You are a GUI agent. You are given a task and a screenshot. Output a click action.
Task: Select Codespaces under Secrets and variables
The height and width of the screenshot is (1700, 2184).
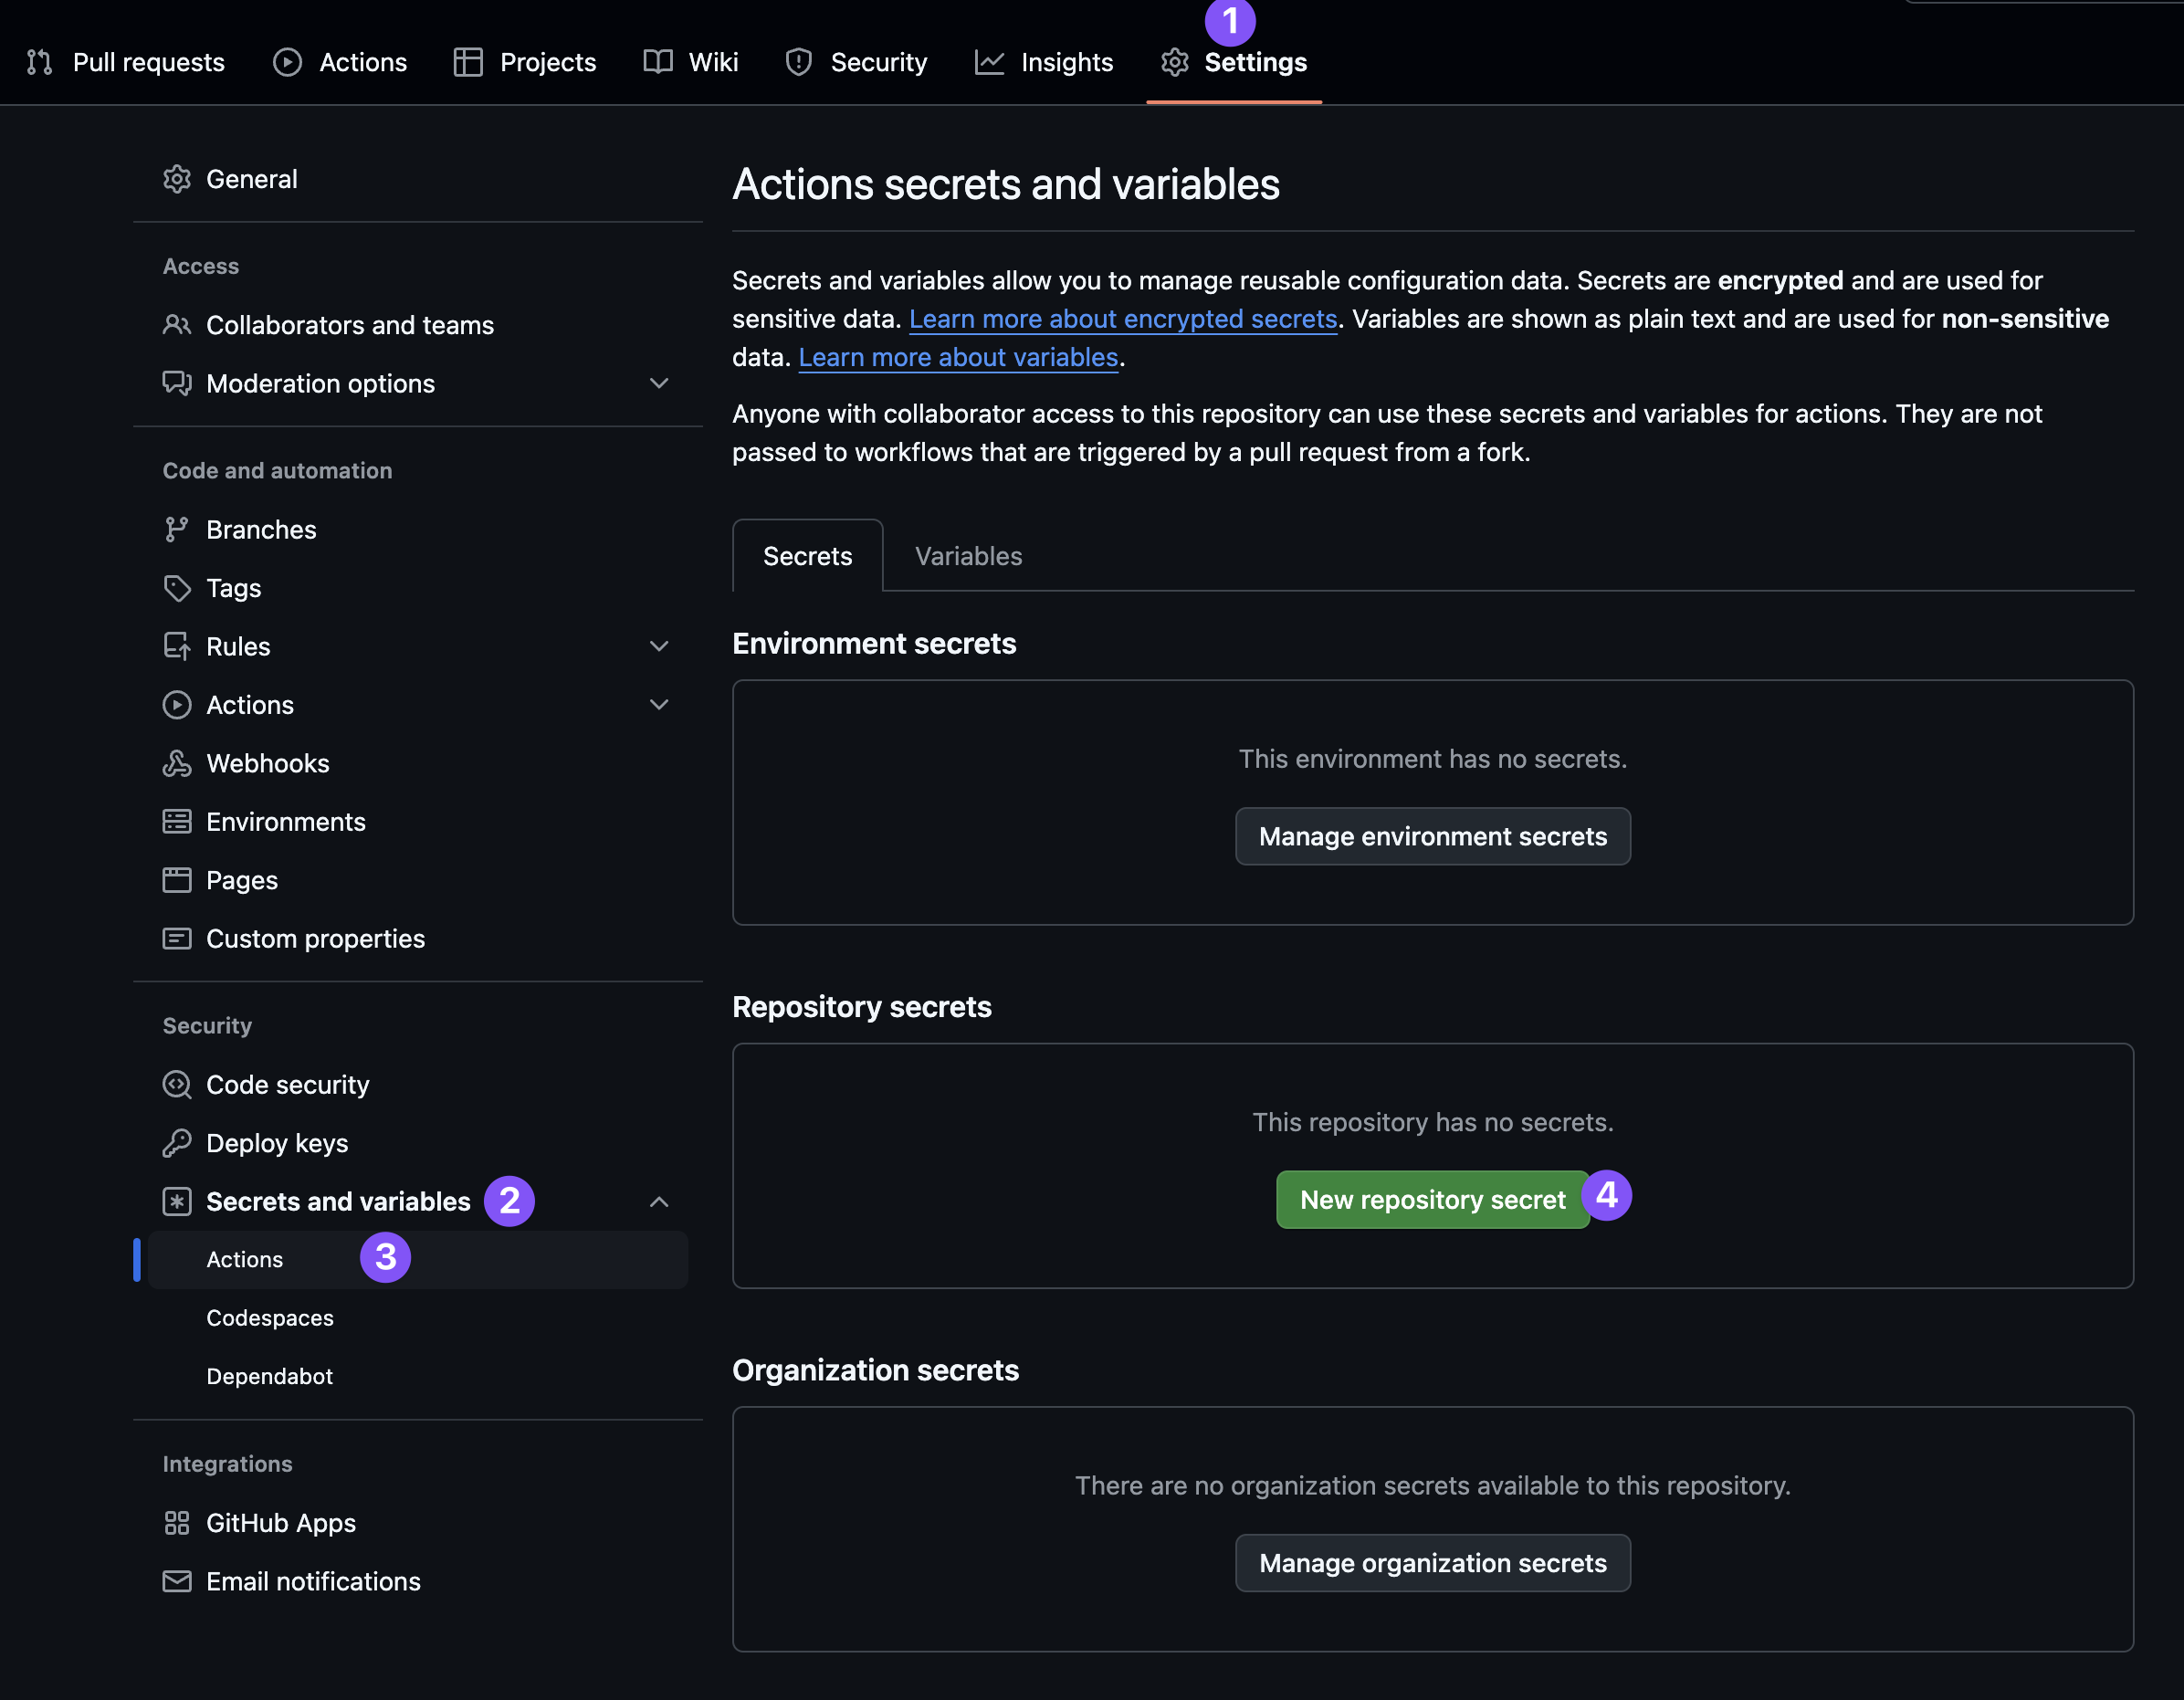click(x=270, y=1318)
